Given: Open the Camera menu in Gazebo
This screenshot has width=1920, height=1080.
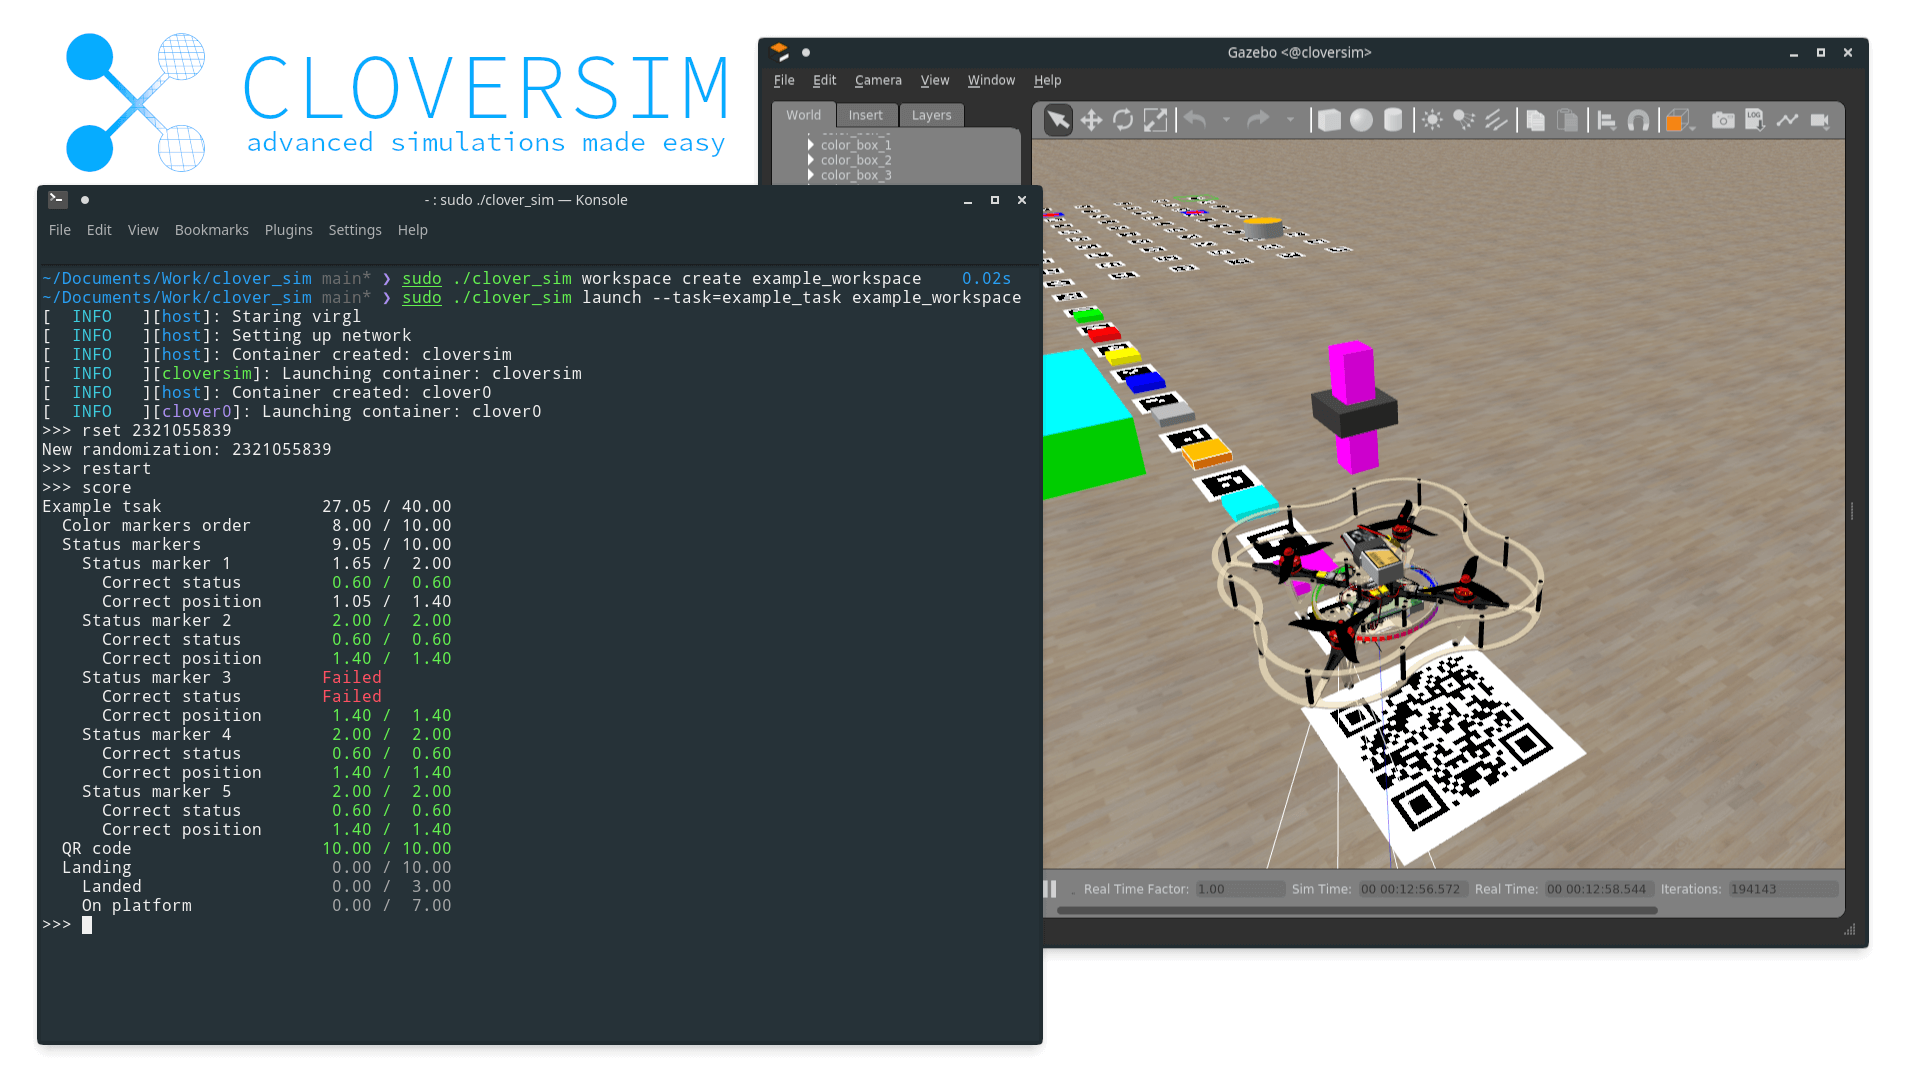Looking at the screenshot, I should 877,80.
